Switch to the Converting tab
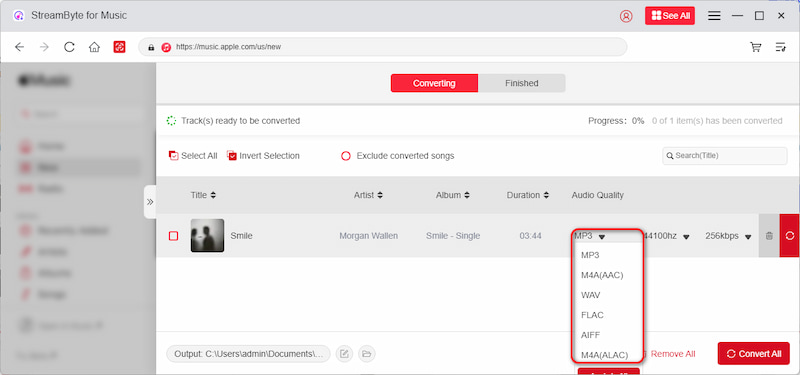The height and width of the screenshot is (375, 800). point(434,83)
